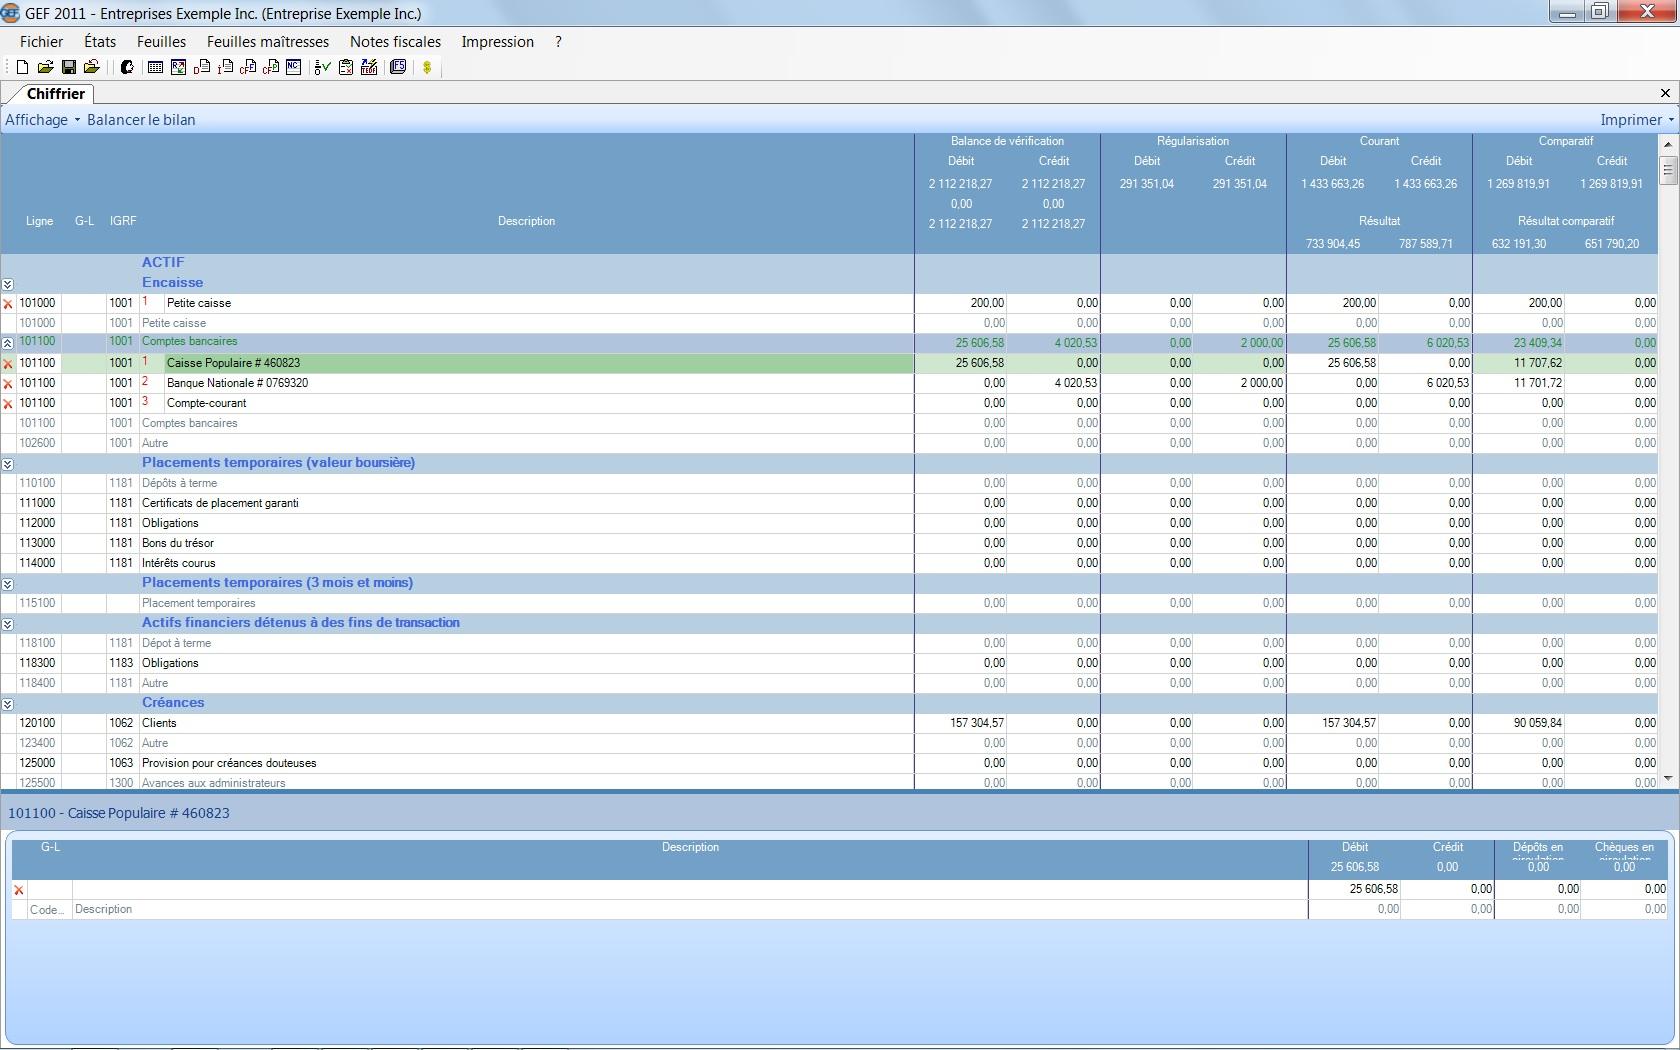Open the NC notes toolbar icon
Screen dimensions: 1680x1050
point(293,67)
